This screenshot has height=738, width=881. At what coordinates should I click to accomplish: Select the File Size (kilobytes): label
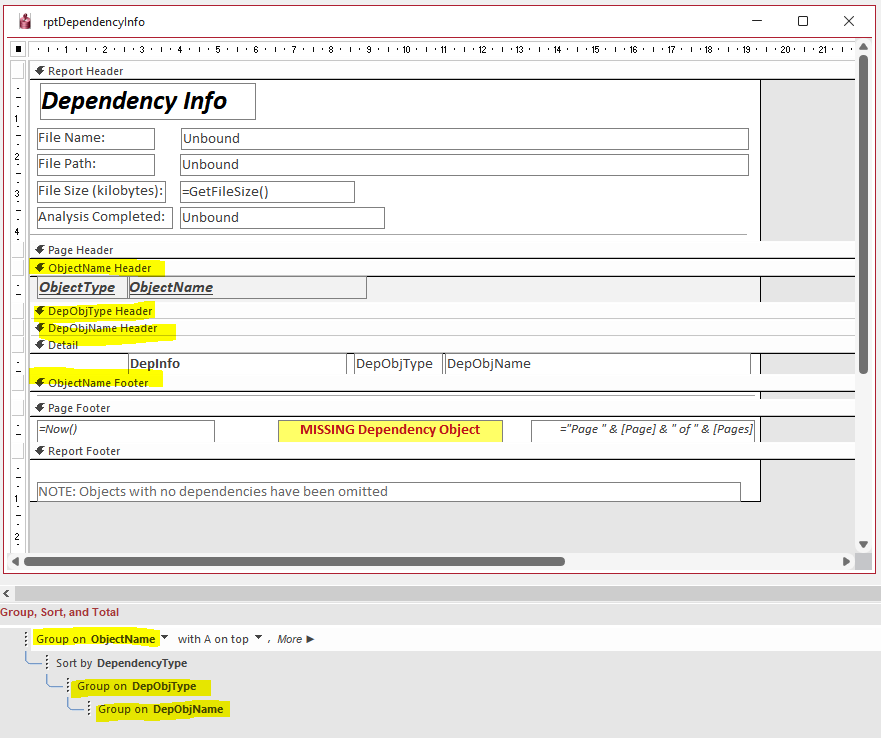pyautogui.click(x=101, y=192)
